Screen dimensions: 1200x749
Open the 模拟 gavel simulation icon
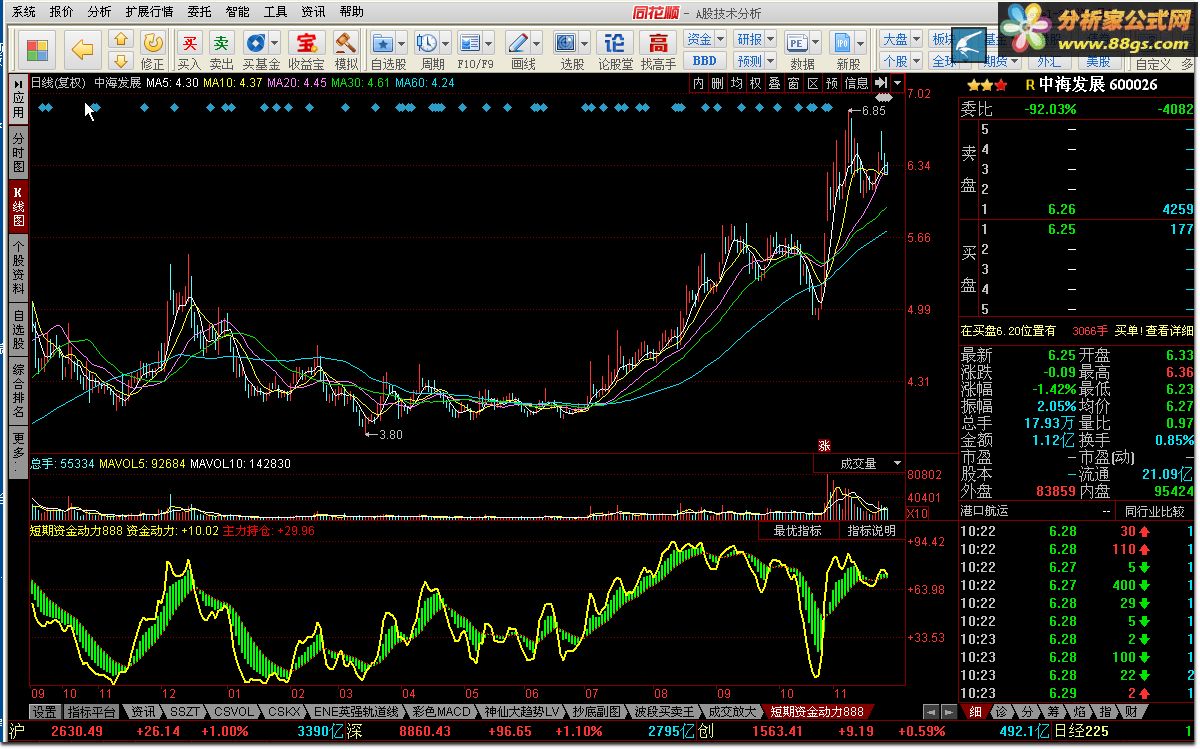point(346,43)
